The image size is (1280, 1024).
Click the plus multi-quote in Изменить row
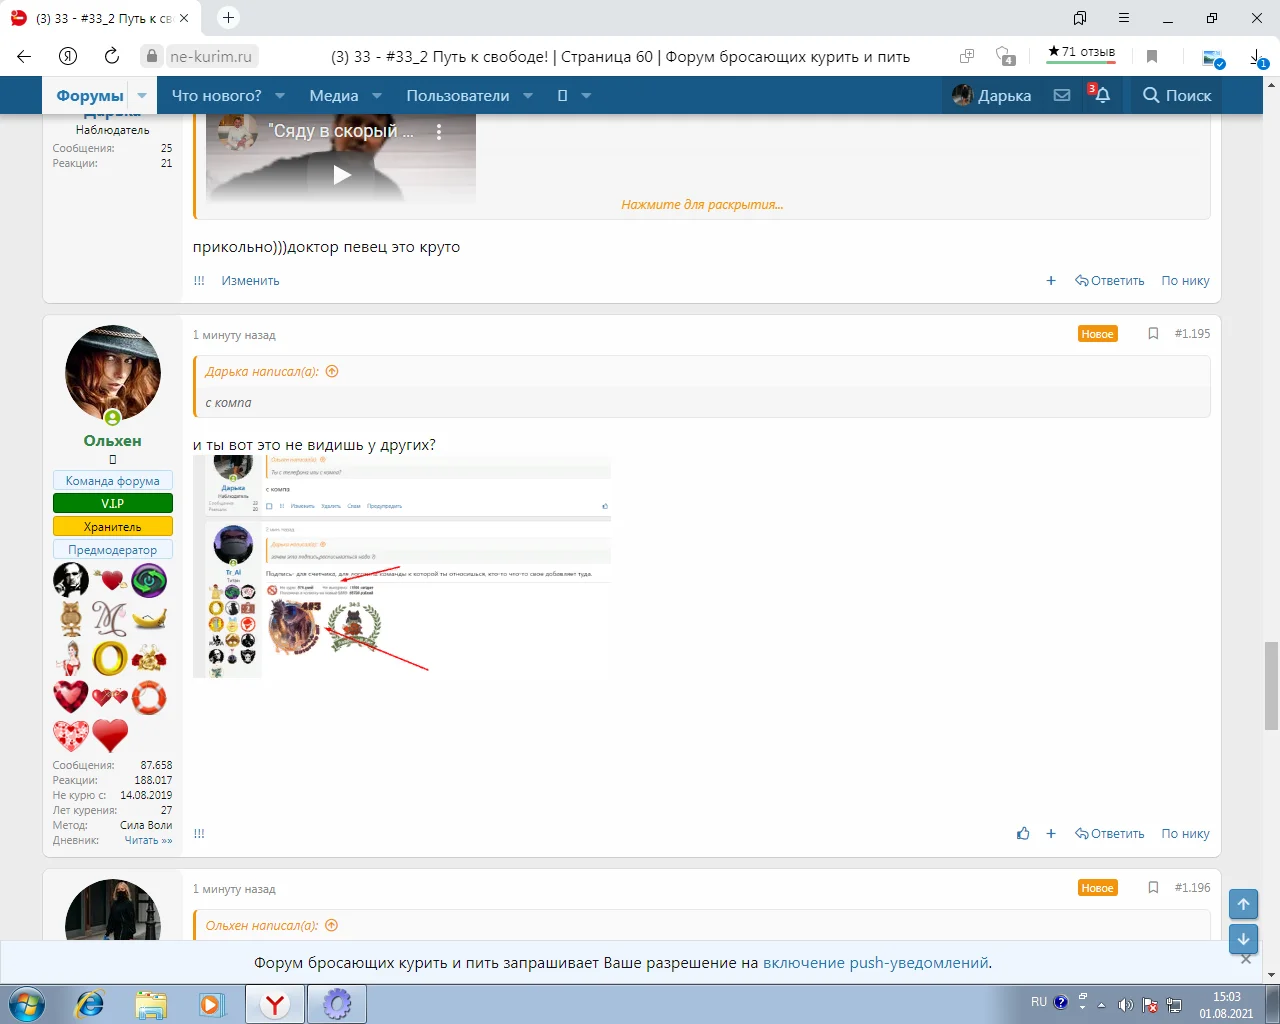point(1051,281)
